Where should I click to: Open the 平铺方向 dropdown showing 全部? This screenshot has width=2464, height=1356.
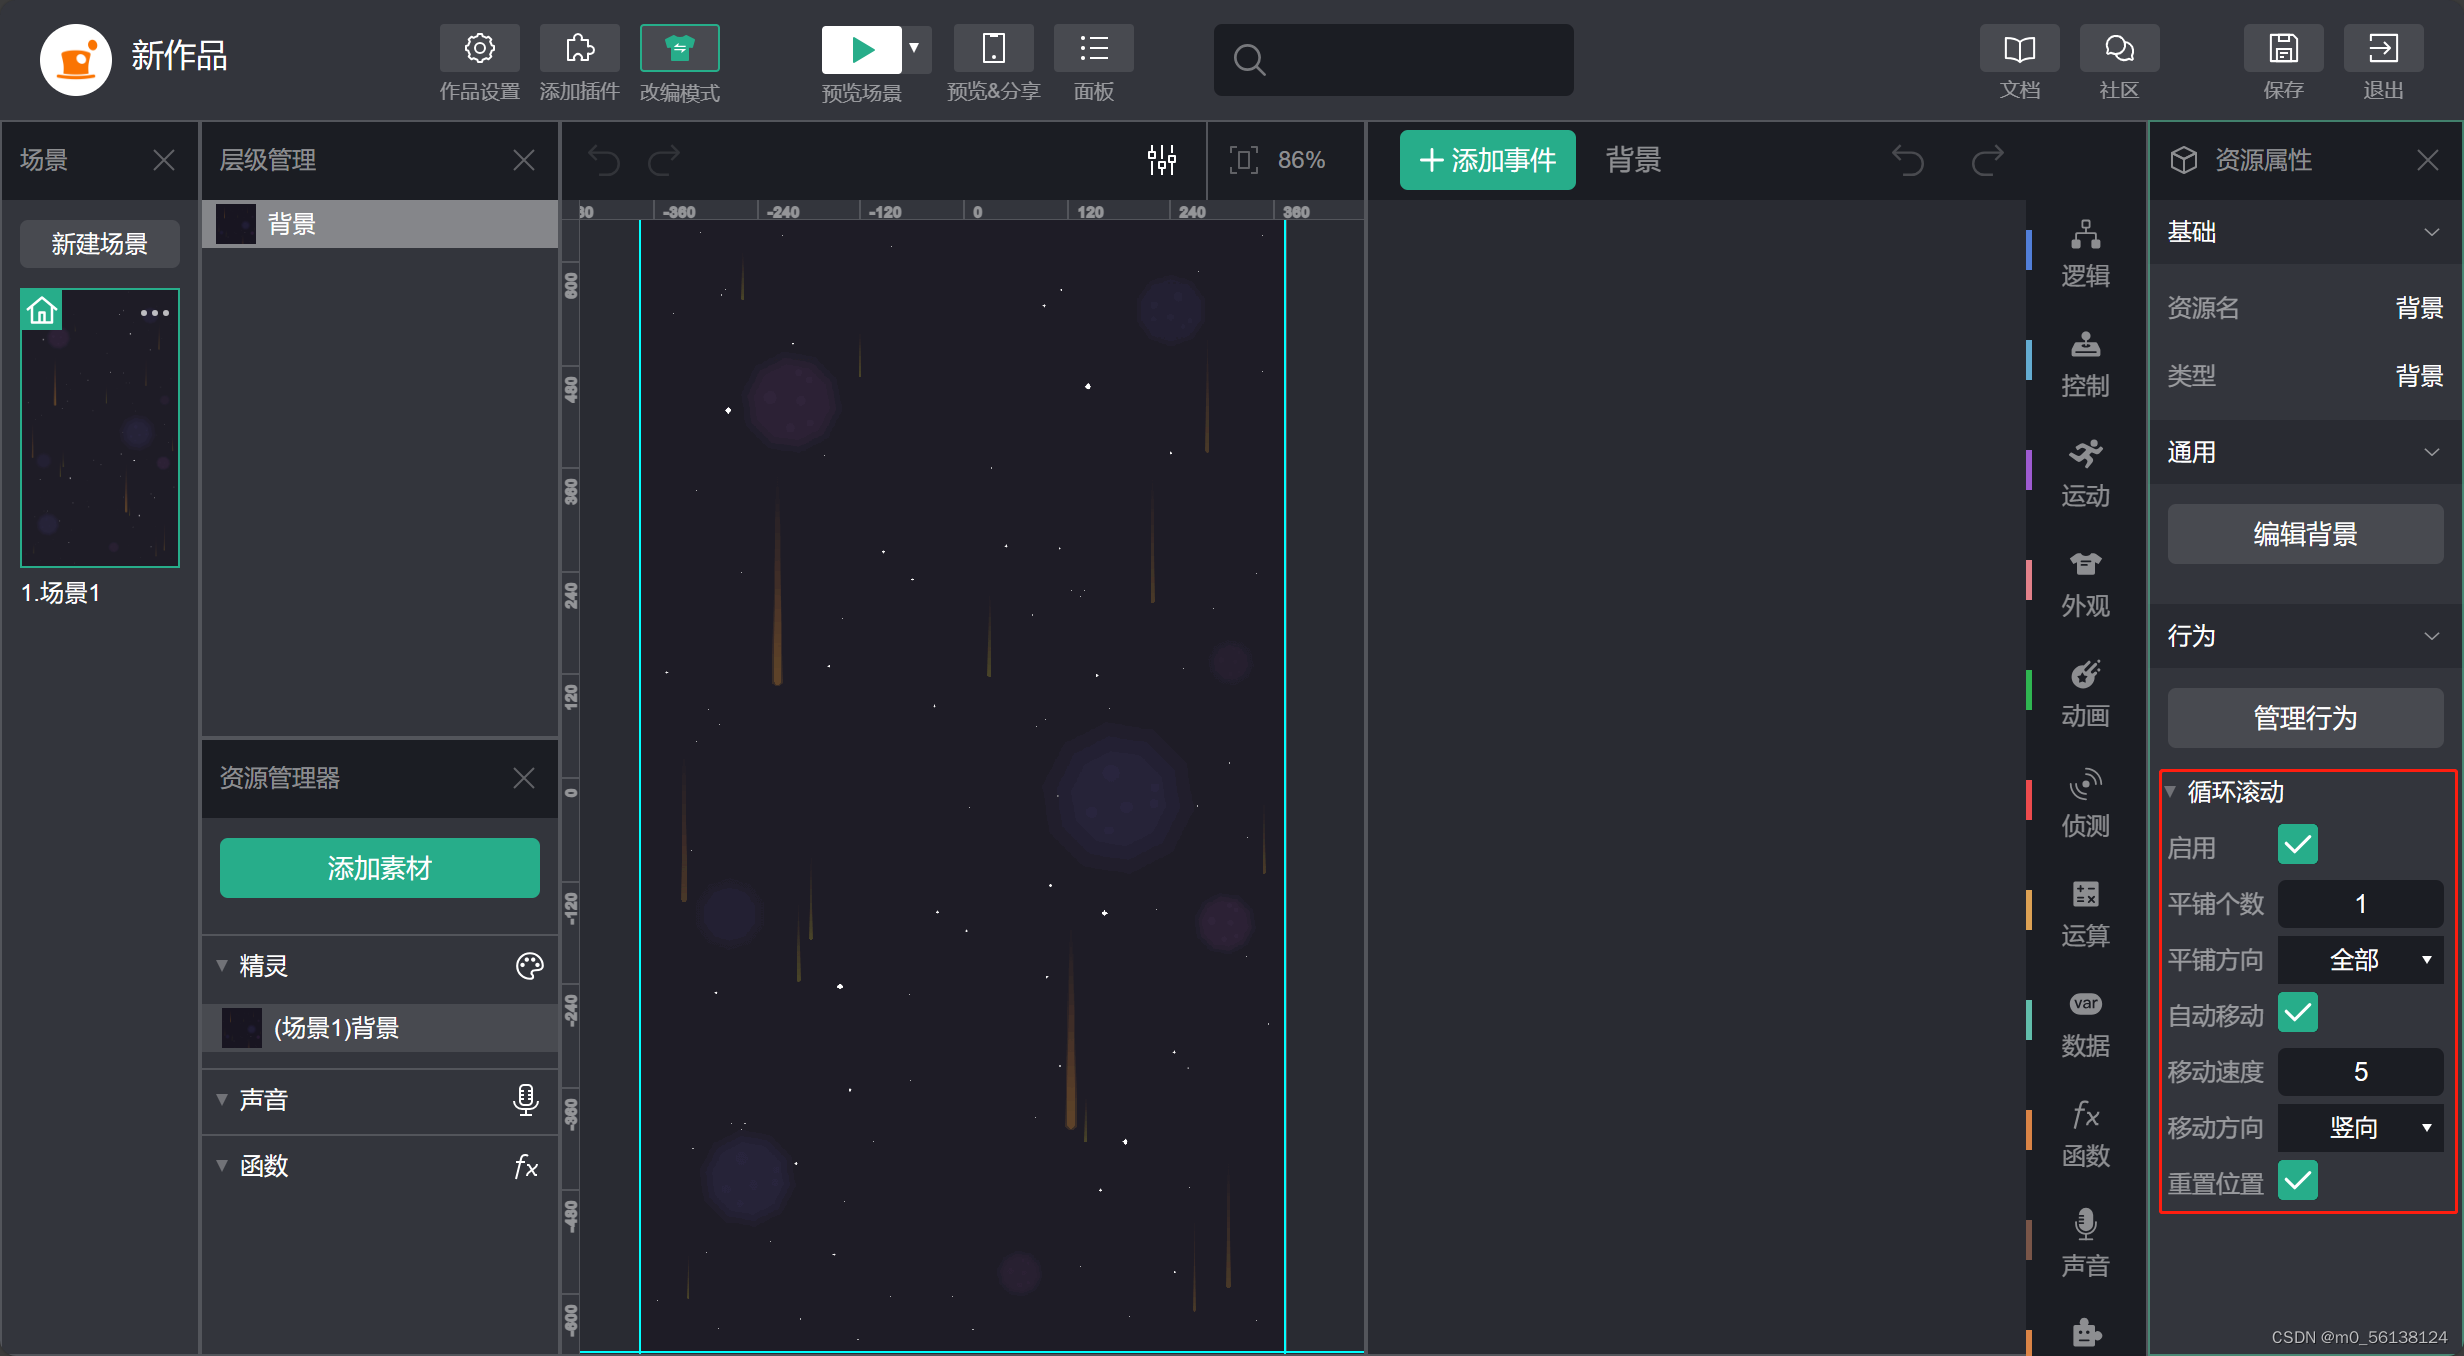click(x=2360, y=960)
